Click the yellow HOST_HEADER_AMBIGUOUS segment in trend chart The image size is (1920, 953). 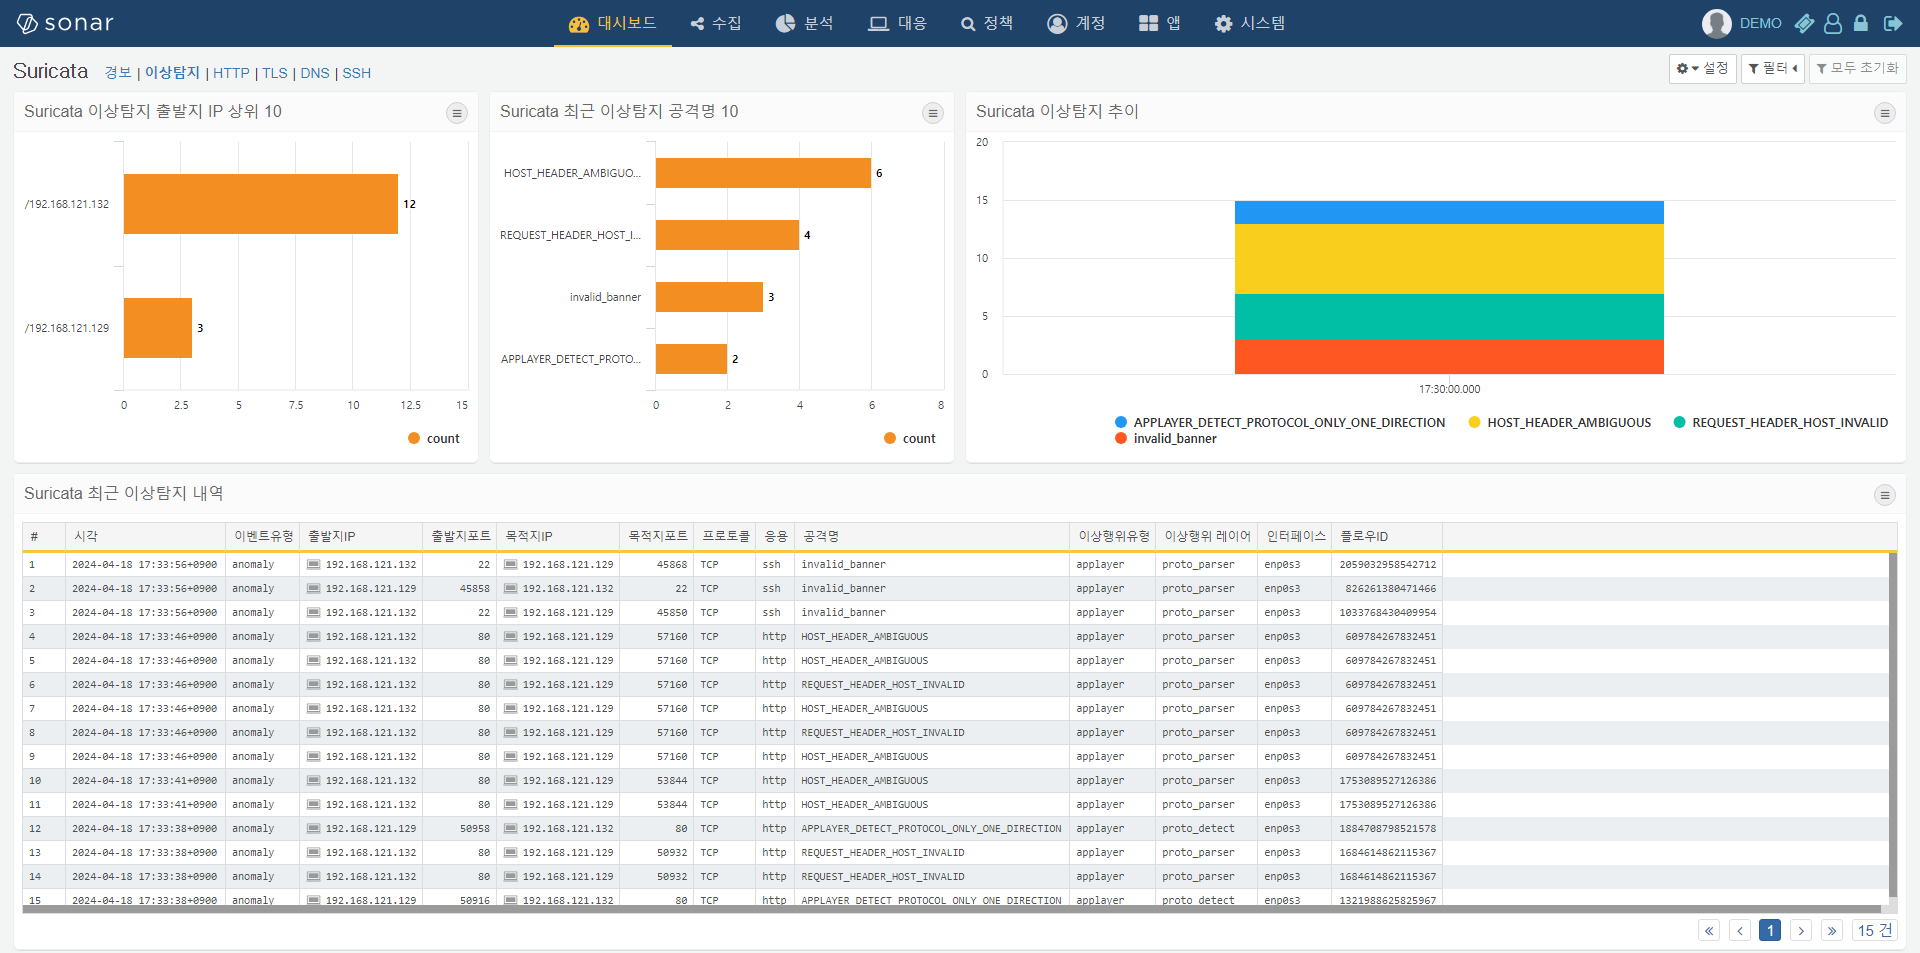click(1449, 259)
